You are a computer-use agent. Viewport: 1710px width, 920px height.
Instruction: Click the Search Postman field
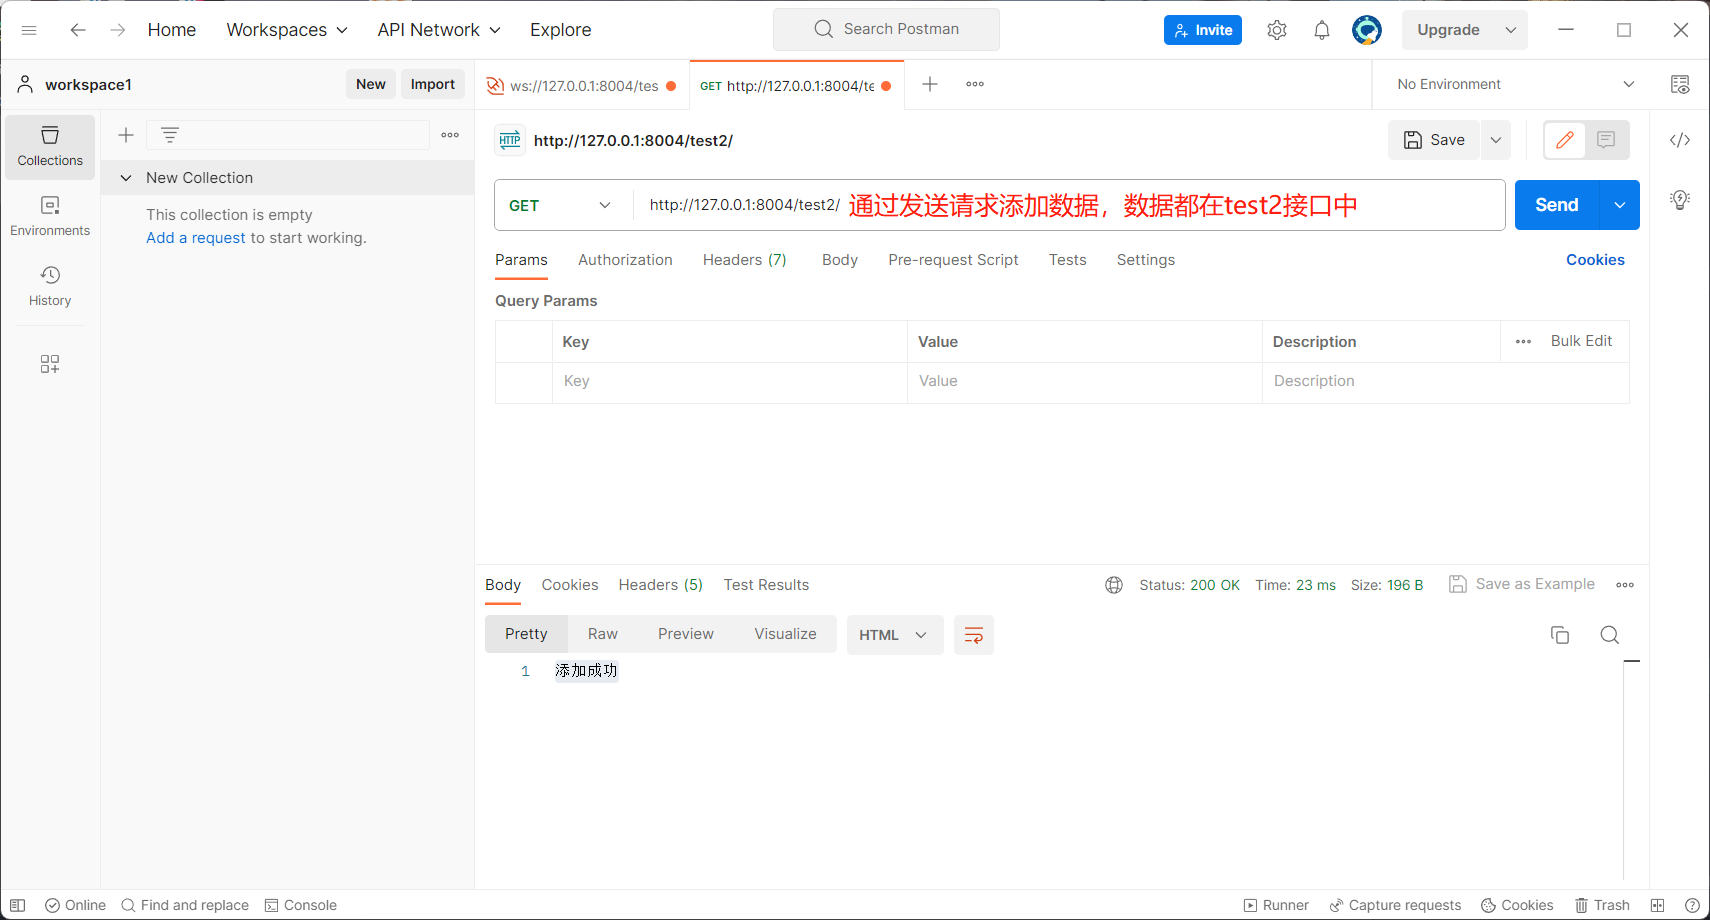(886, 29)
